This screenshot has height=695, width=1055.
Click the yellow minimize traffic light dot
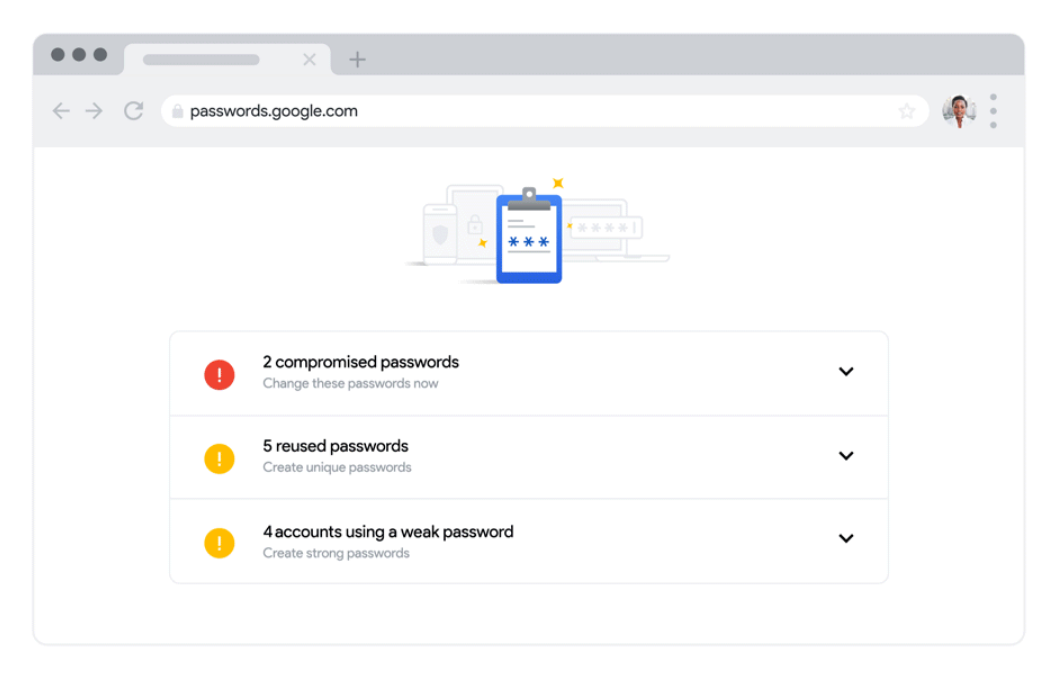79,56
